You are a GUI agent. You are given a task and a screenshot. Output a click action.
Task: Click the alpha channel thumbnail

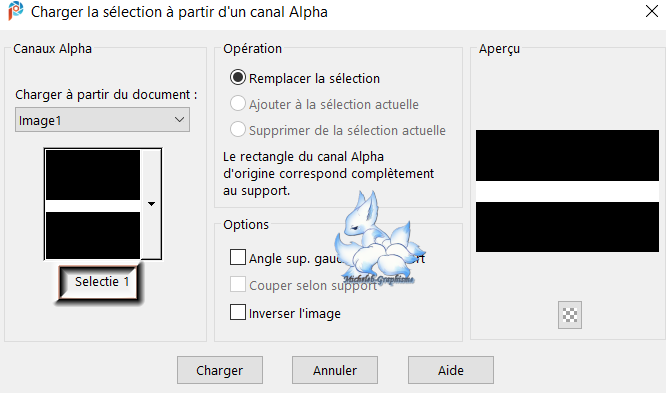[93, 204]
